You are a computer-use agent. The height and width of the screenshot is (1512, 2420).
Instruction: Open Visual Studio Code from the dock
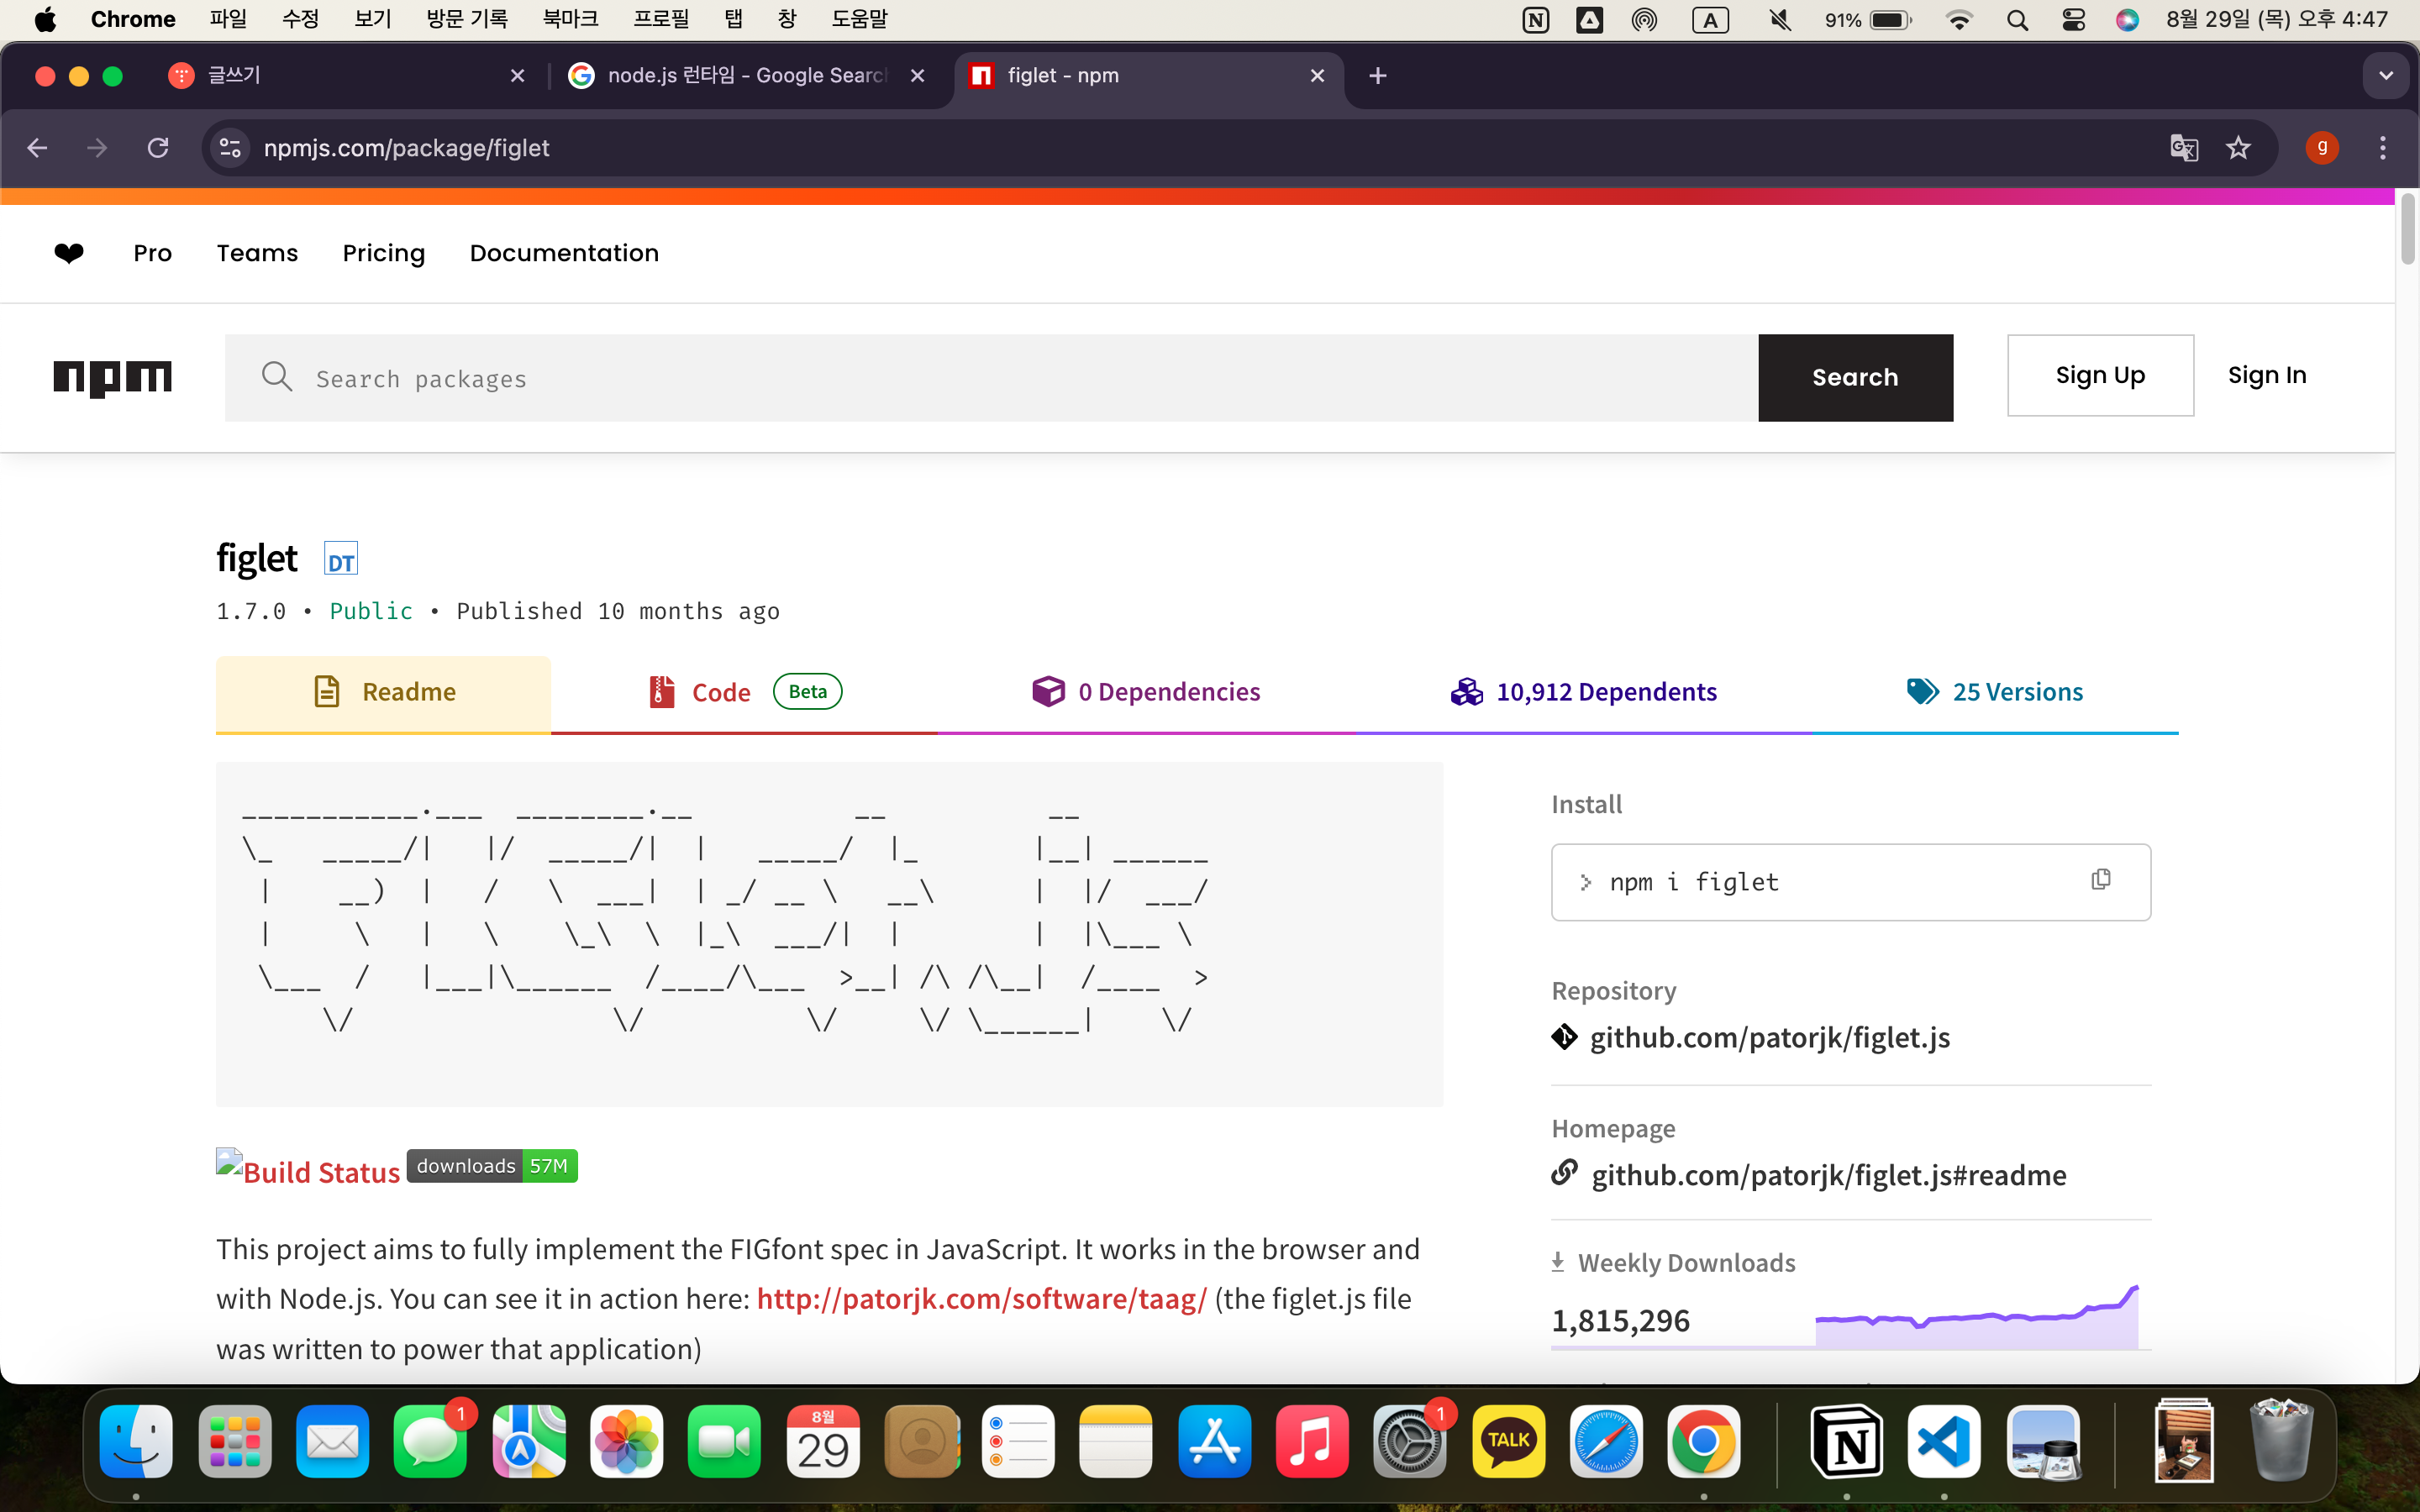[x=1944, y=1442]
